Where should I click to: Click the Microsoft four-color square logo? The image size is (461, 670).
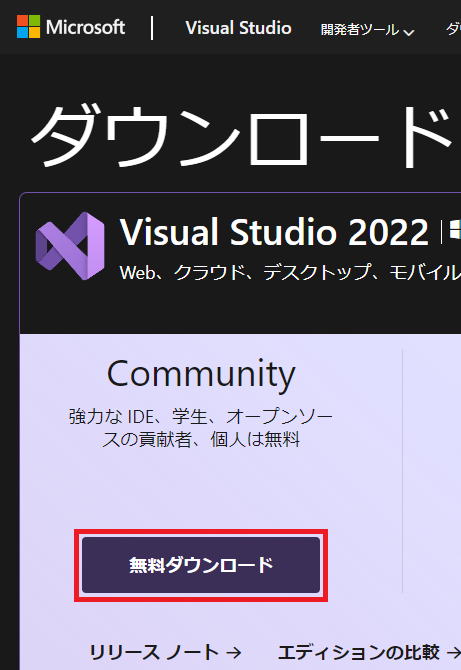pyautogui.click(x=28, y=26)
